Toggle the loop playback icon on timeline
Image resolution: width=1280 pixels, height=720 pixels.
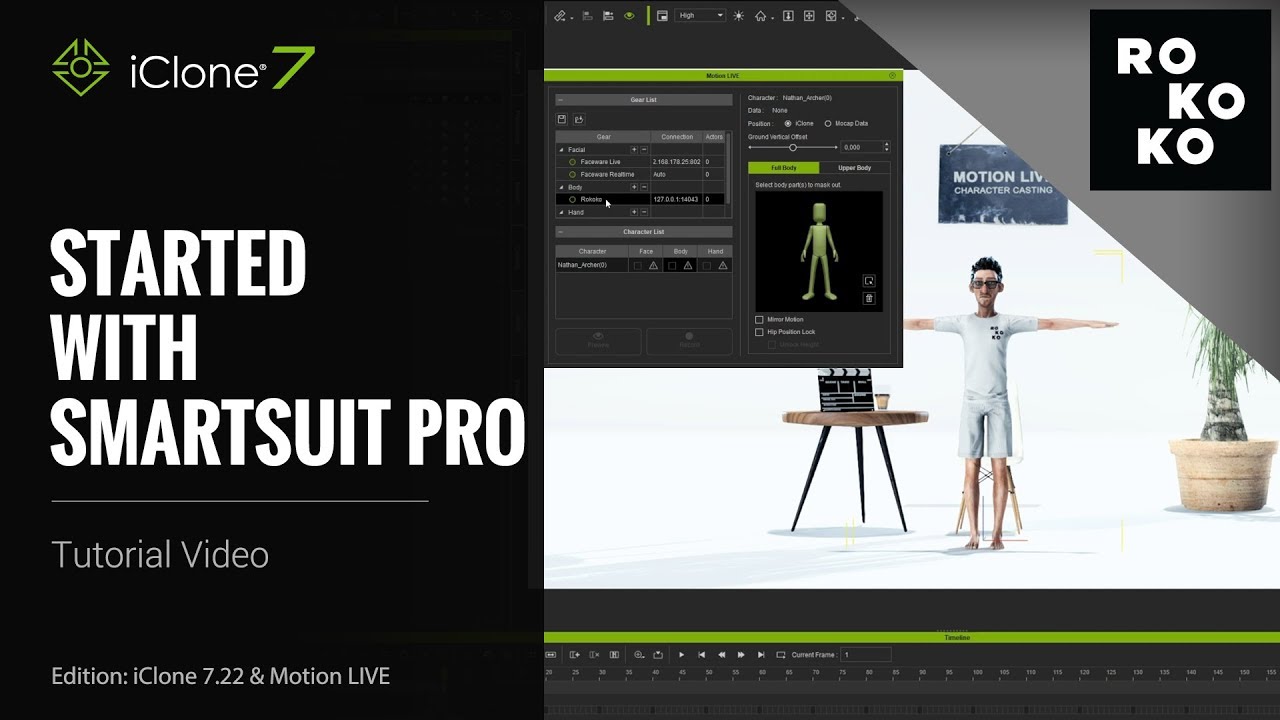[781, 655]
